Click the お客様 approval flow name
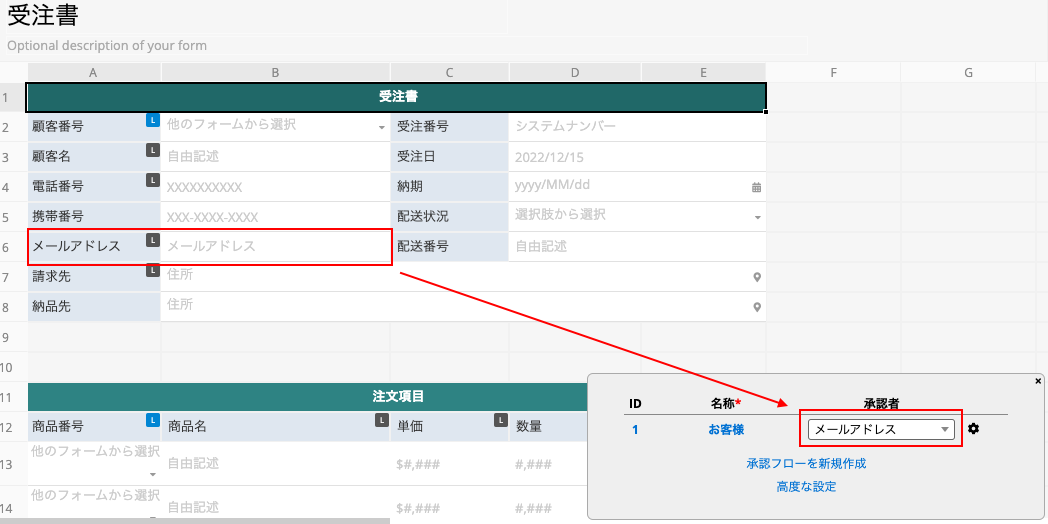This screenshot has width=1048, height=524. [725, 430]
